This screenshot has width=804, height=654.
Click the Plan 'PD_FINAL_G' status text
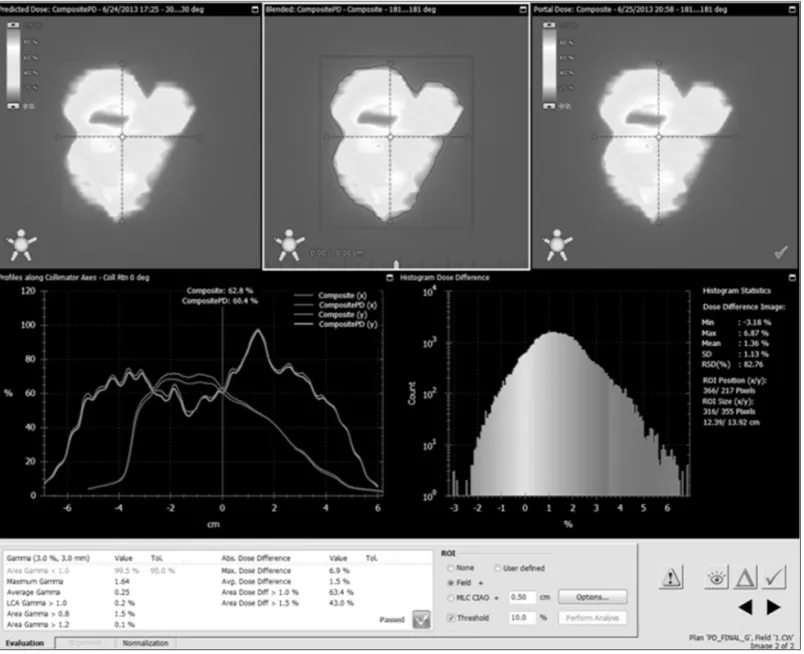pos(740,638)
